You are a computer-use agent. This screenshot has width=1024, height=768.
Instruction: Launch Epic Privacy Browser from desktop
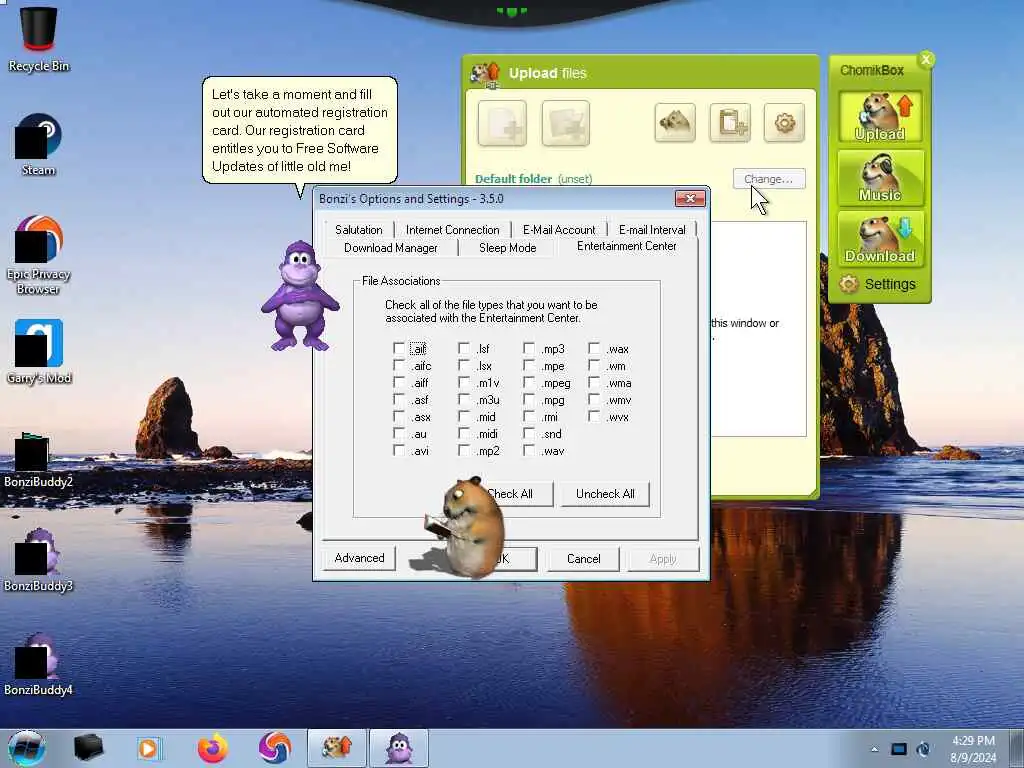coord(39,255)
